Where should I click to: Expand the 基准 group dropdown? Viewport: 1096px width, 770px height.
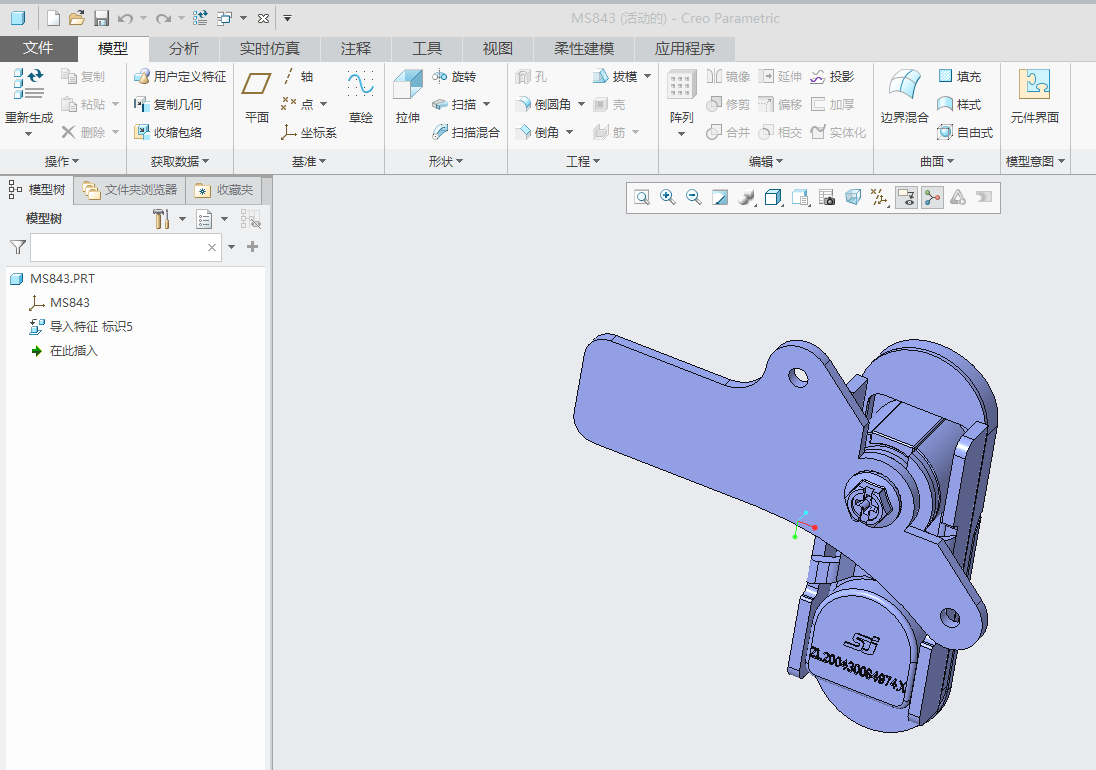(309, 161)
